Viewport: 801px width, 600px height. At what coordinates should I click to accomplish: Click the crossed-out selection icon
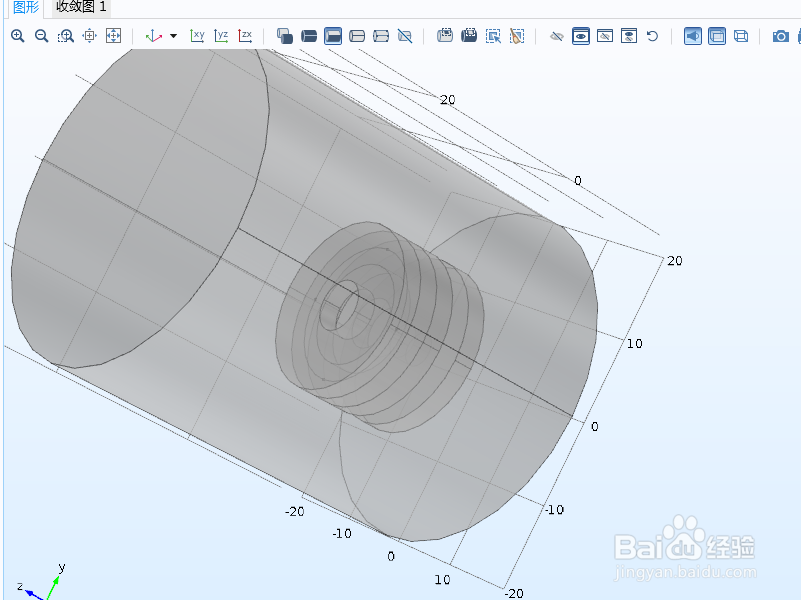[405, 36]
